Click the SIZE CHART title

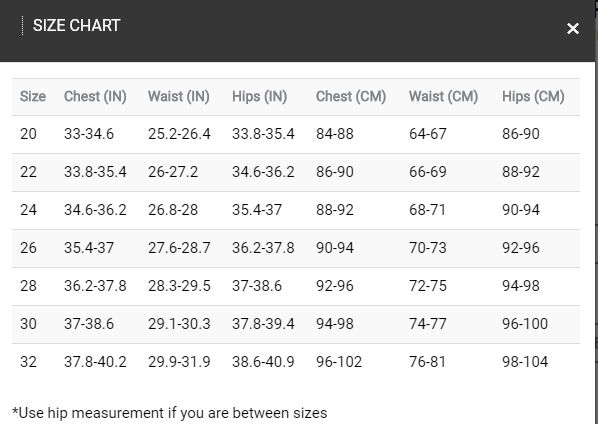[x=76, y=26]
